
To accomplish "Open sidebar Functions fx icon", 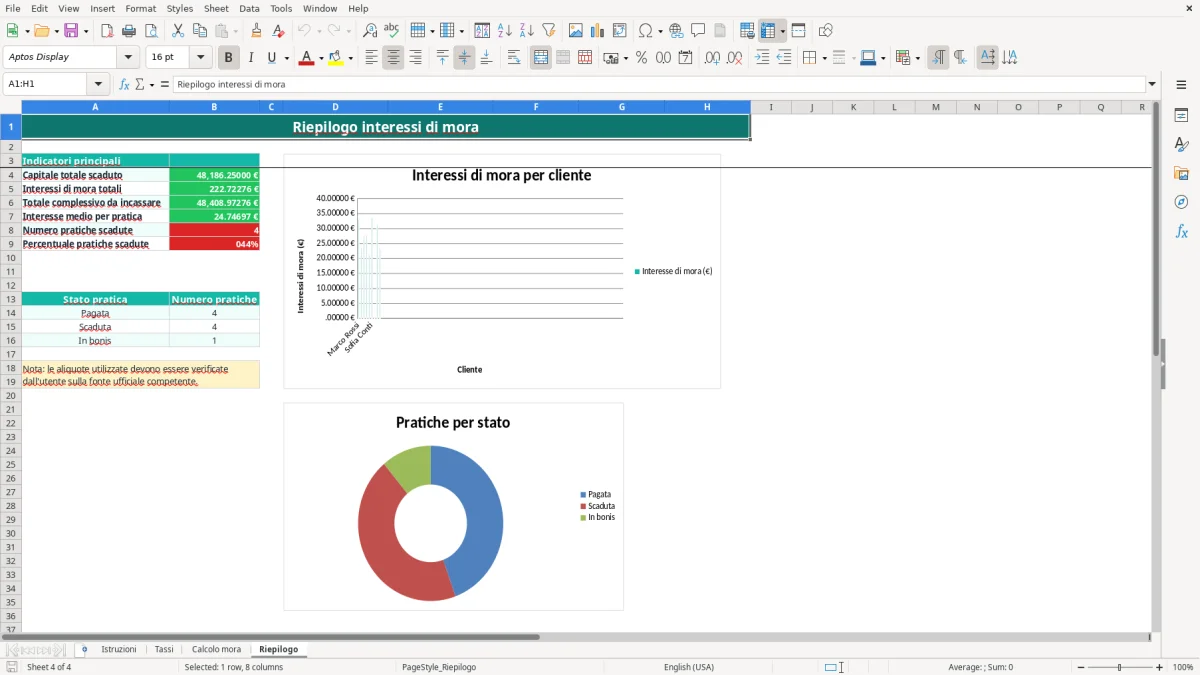I will point(1181,232).
